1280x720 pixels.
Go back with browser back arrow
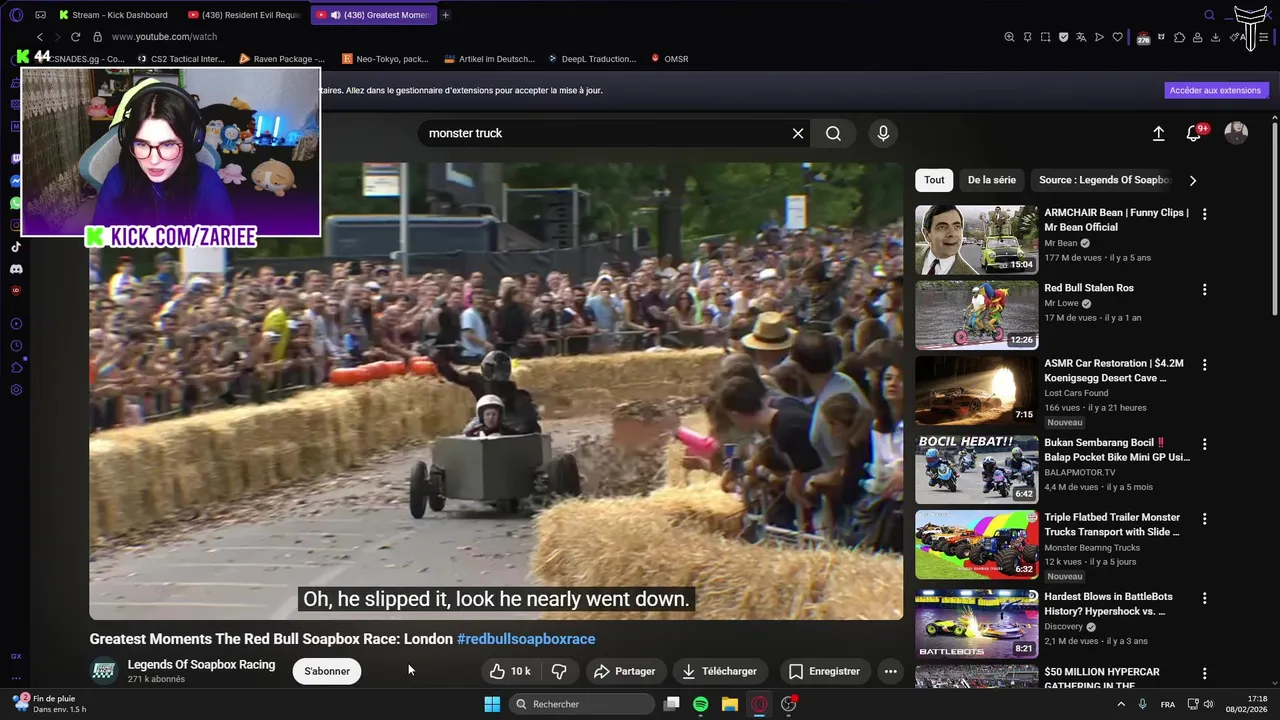pos(40,36)
